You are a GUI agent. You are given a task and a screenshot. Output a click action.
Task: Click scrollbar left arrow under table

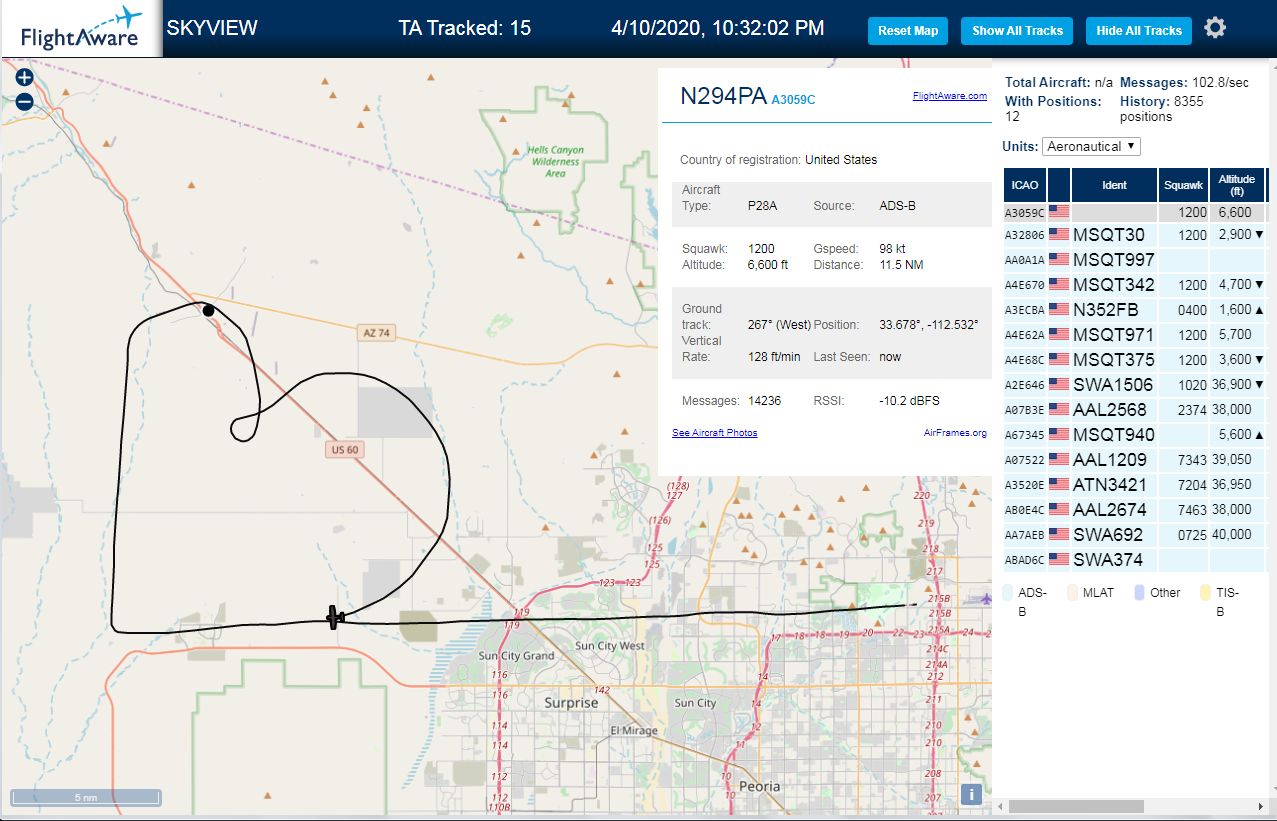pos(1000,806)
